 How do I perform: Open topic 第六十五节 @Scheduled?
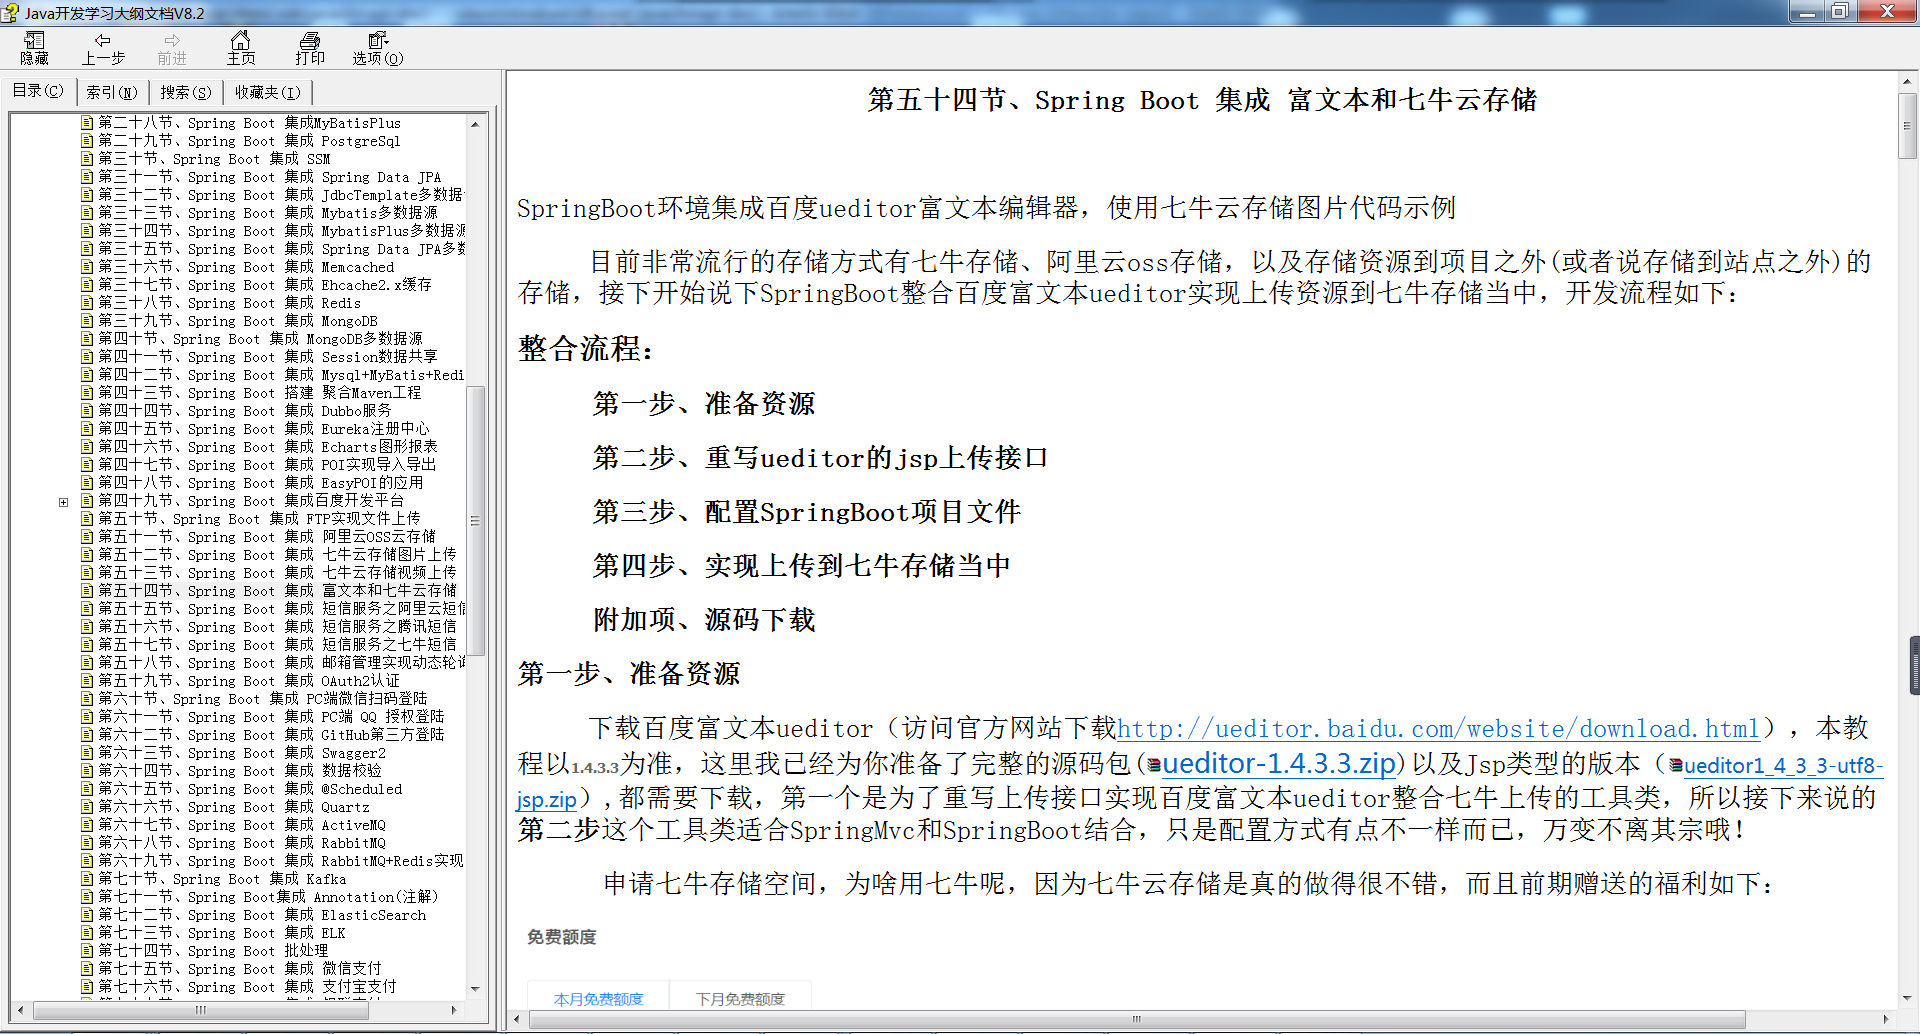pyautogui.click(x=250, y=789)
